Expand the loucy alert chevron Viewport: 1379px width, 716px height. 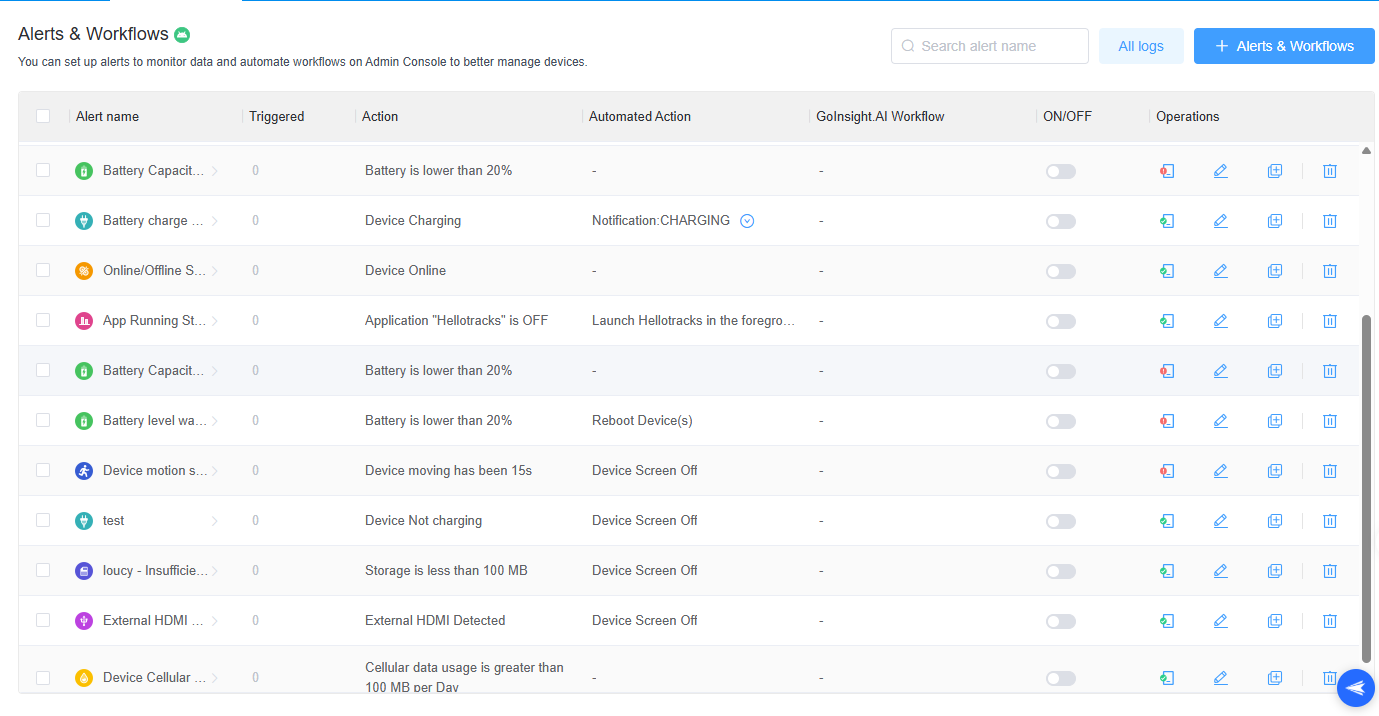coord(214,571)
